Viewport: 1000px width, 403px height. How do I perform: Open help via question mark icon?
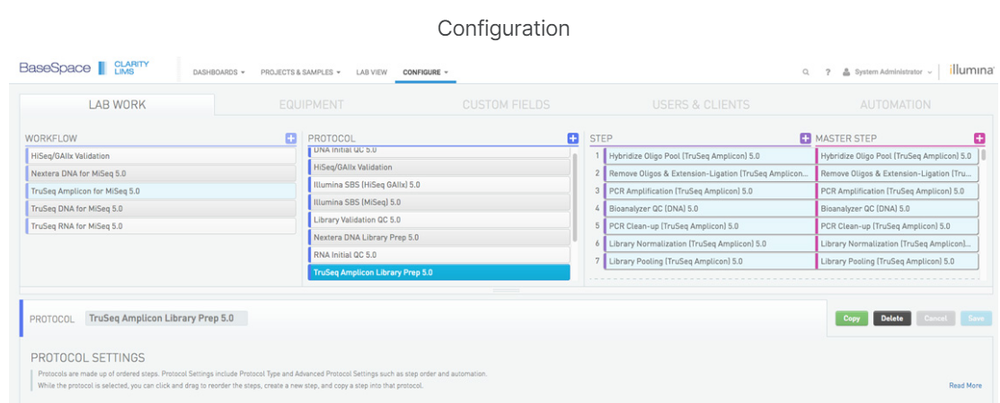pos(828,73)
